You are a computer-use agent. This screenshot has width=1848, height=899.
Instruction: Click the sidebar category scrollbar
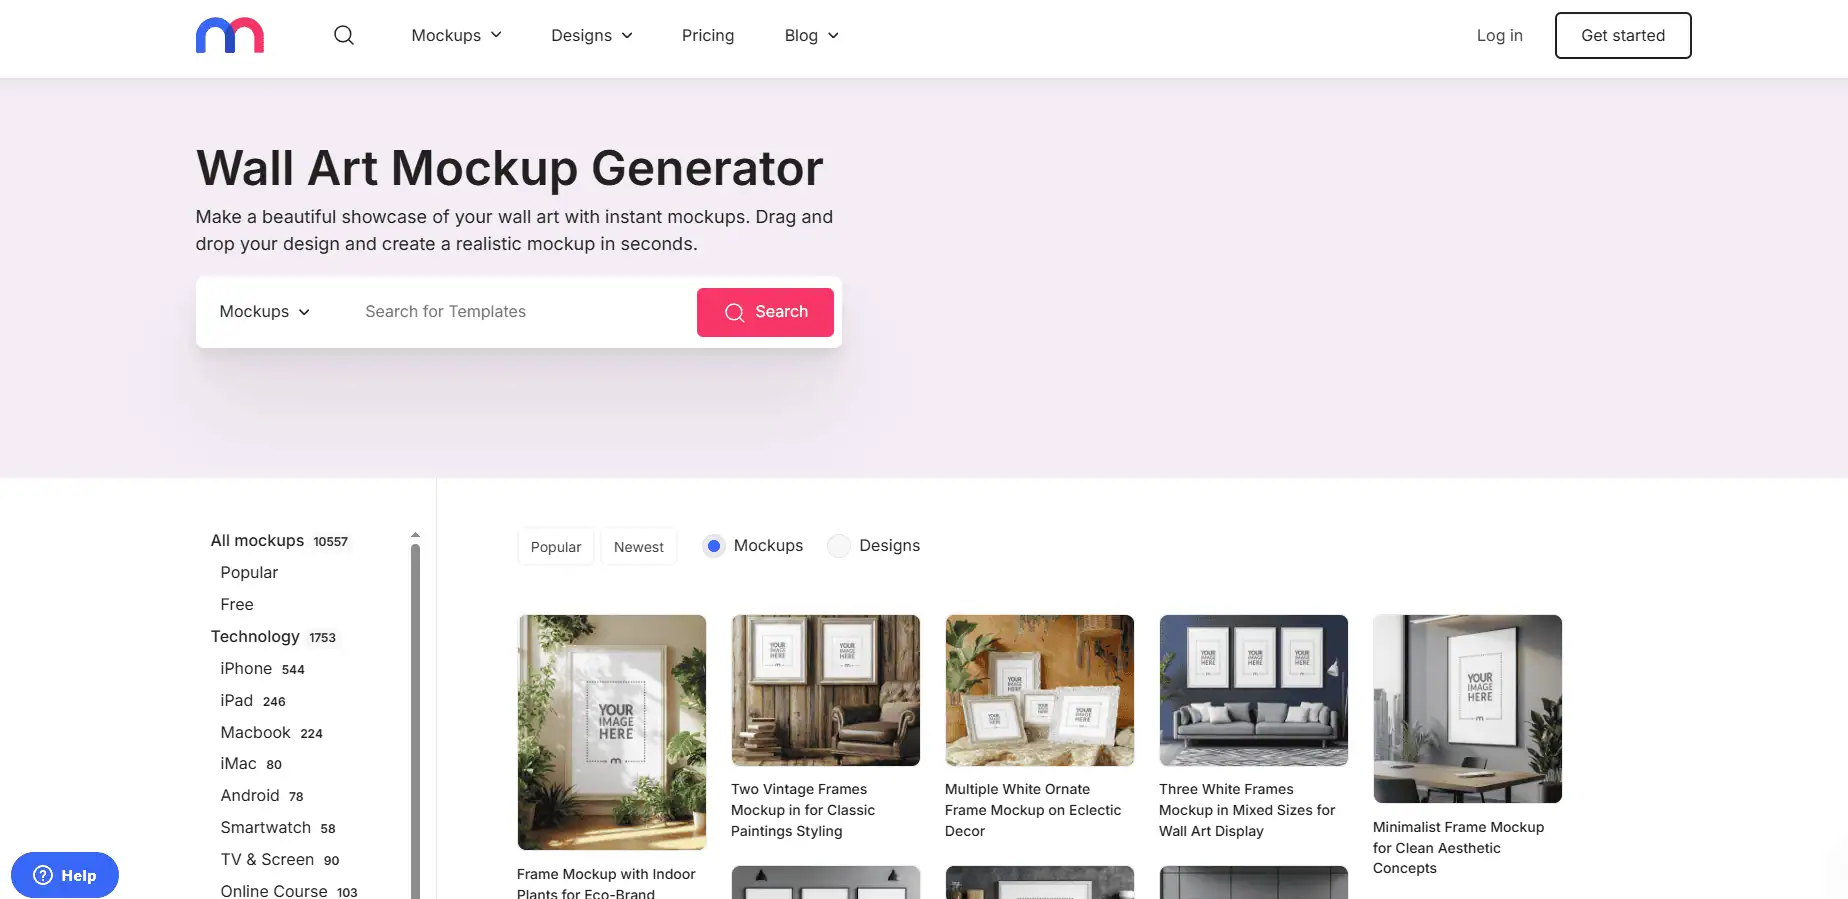[x=415, y=720]
